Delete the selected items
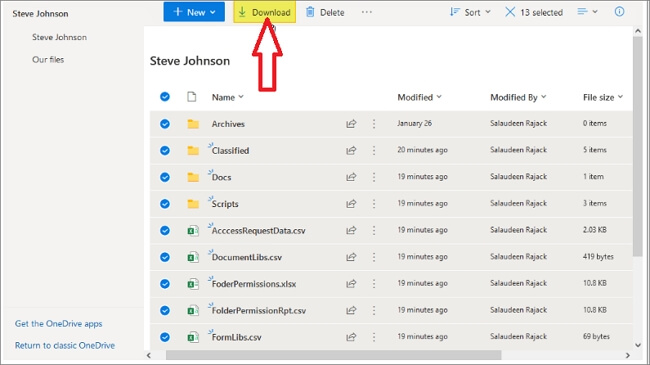 (325, 12)
